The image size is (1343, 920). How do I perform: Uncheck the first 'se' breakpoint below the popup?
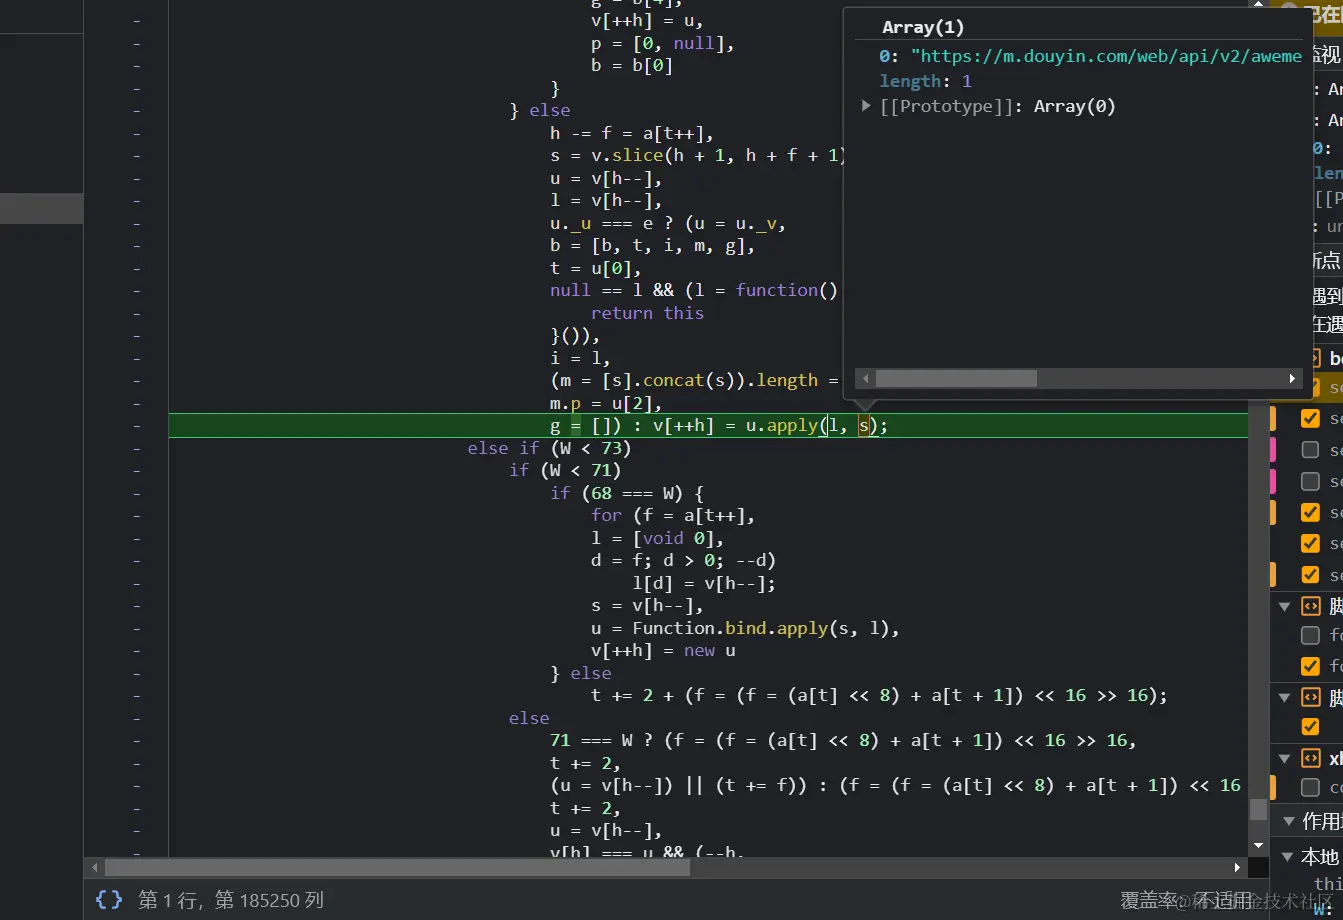tap(1310, 418)
